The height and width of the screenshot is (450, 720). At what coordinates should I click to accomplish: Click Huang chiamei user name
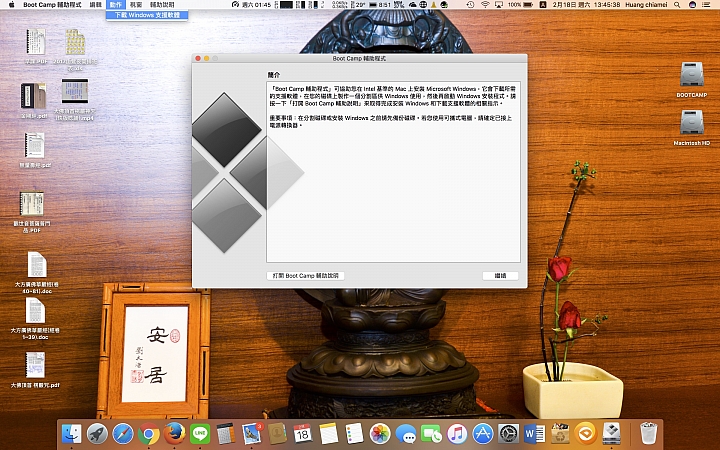[646, 5]
